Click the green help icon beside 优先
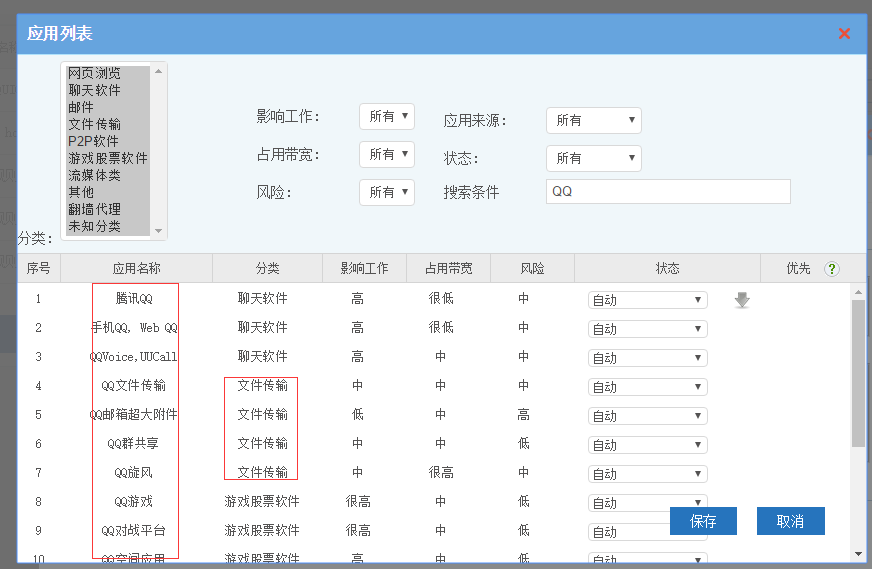The height and width of the screenshot is (569, 872). pos(831,269)
